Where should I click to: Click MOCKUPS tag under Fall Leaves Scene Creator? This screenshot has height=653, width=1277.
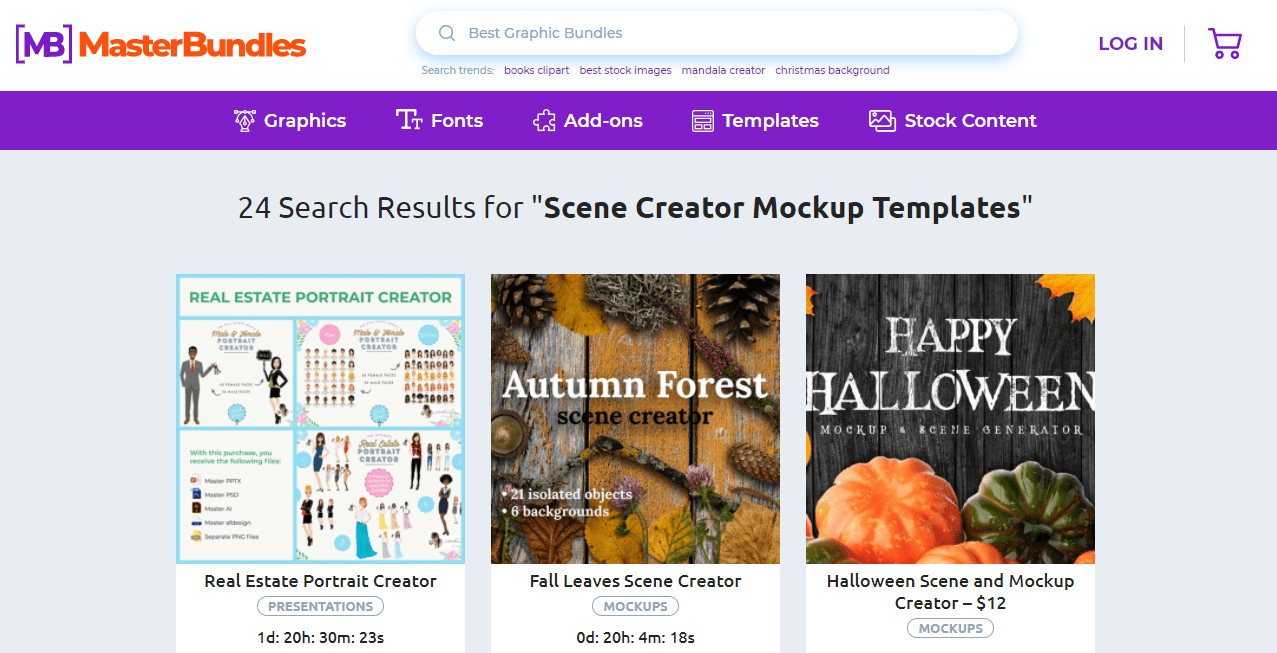[x=635, y=606]
